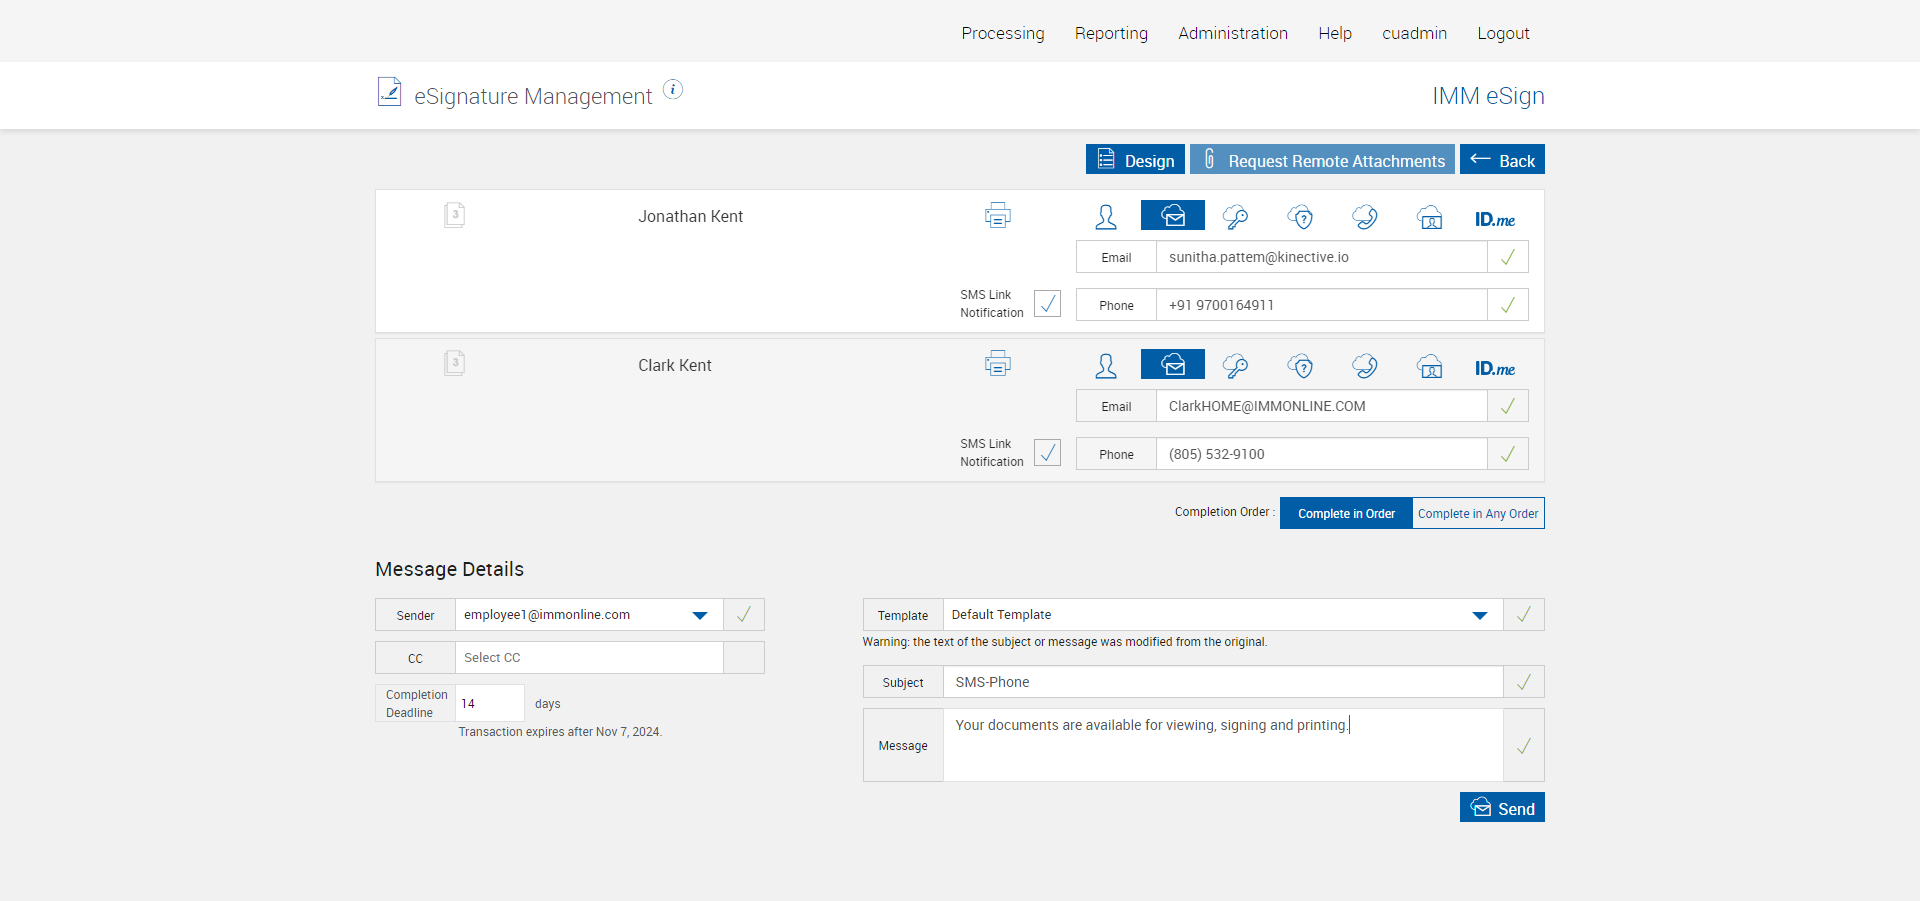
Task: Switch completion order to Complete in Any Order
Action: tap(1477, 514)
